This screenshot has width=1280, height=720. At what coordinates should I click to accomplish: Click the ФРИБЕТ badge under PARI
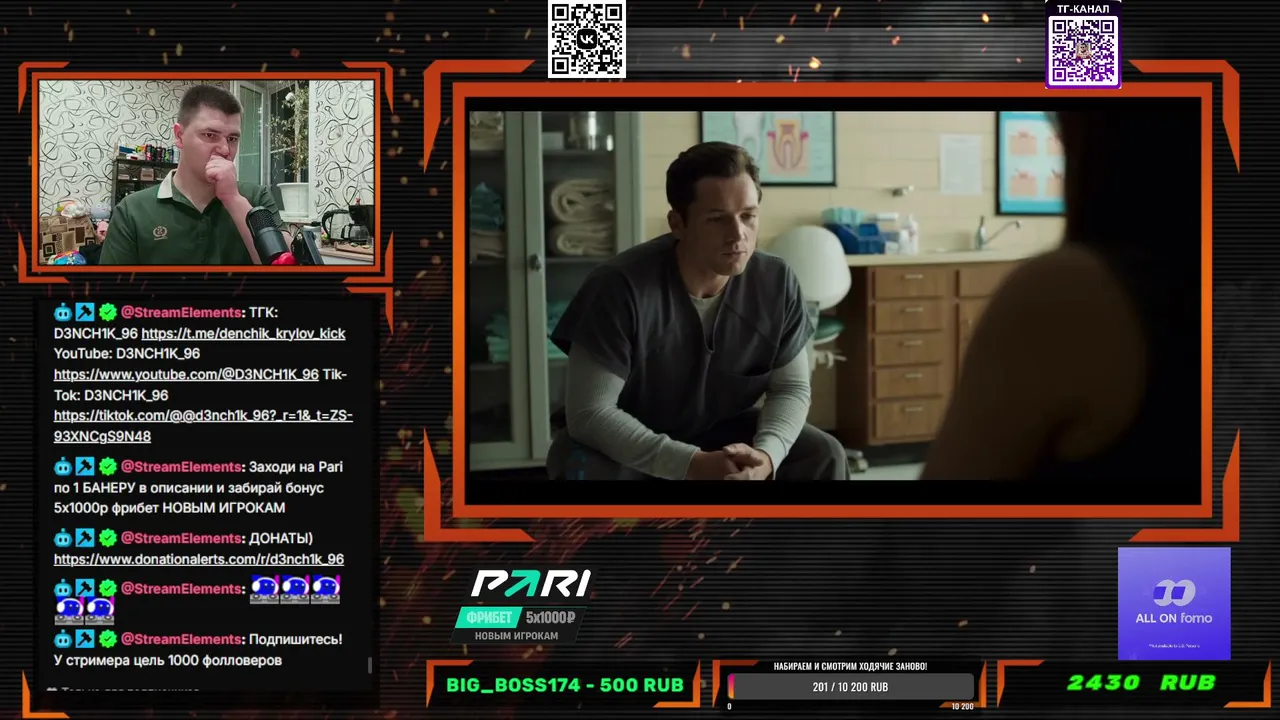tap(487, 617)
